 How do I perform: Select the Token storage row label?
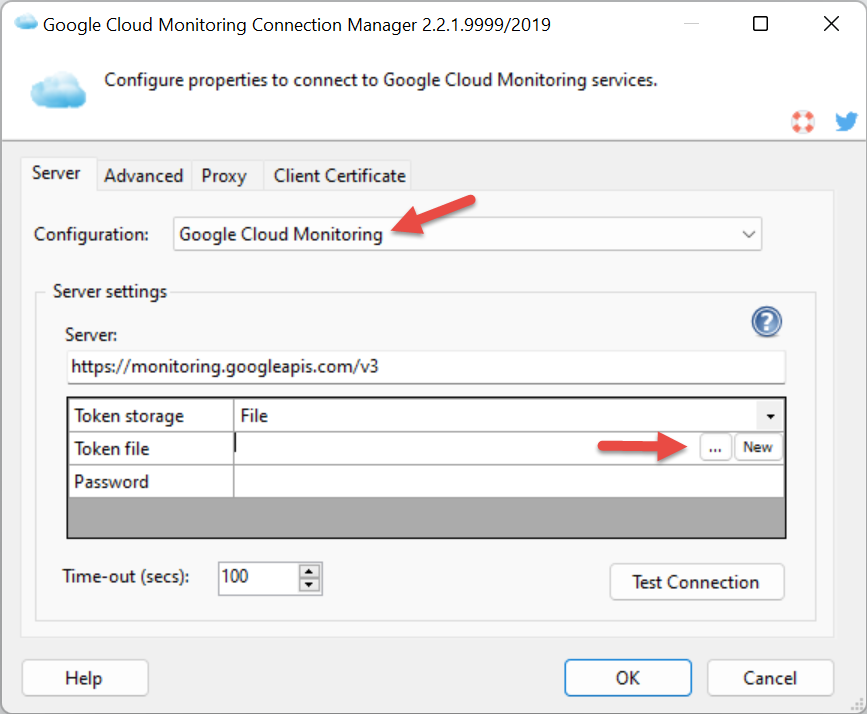150,416
